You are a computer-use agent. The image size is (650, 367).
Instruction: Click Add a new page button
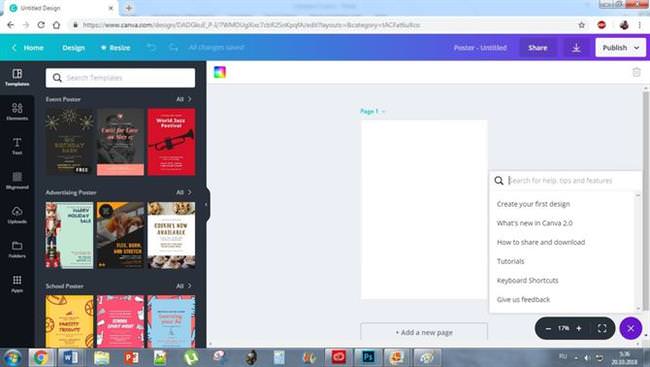[424, 332]
